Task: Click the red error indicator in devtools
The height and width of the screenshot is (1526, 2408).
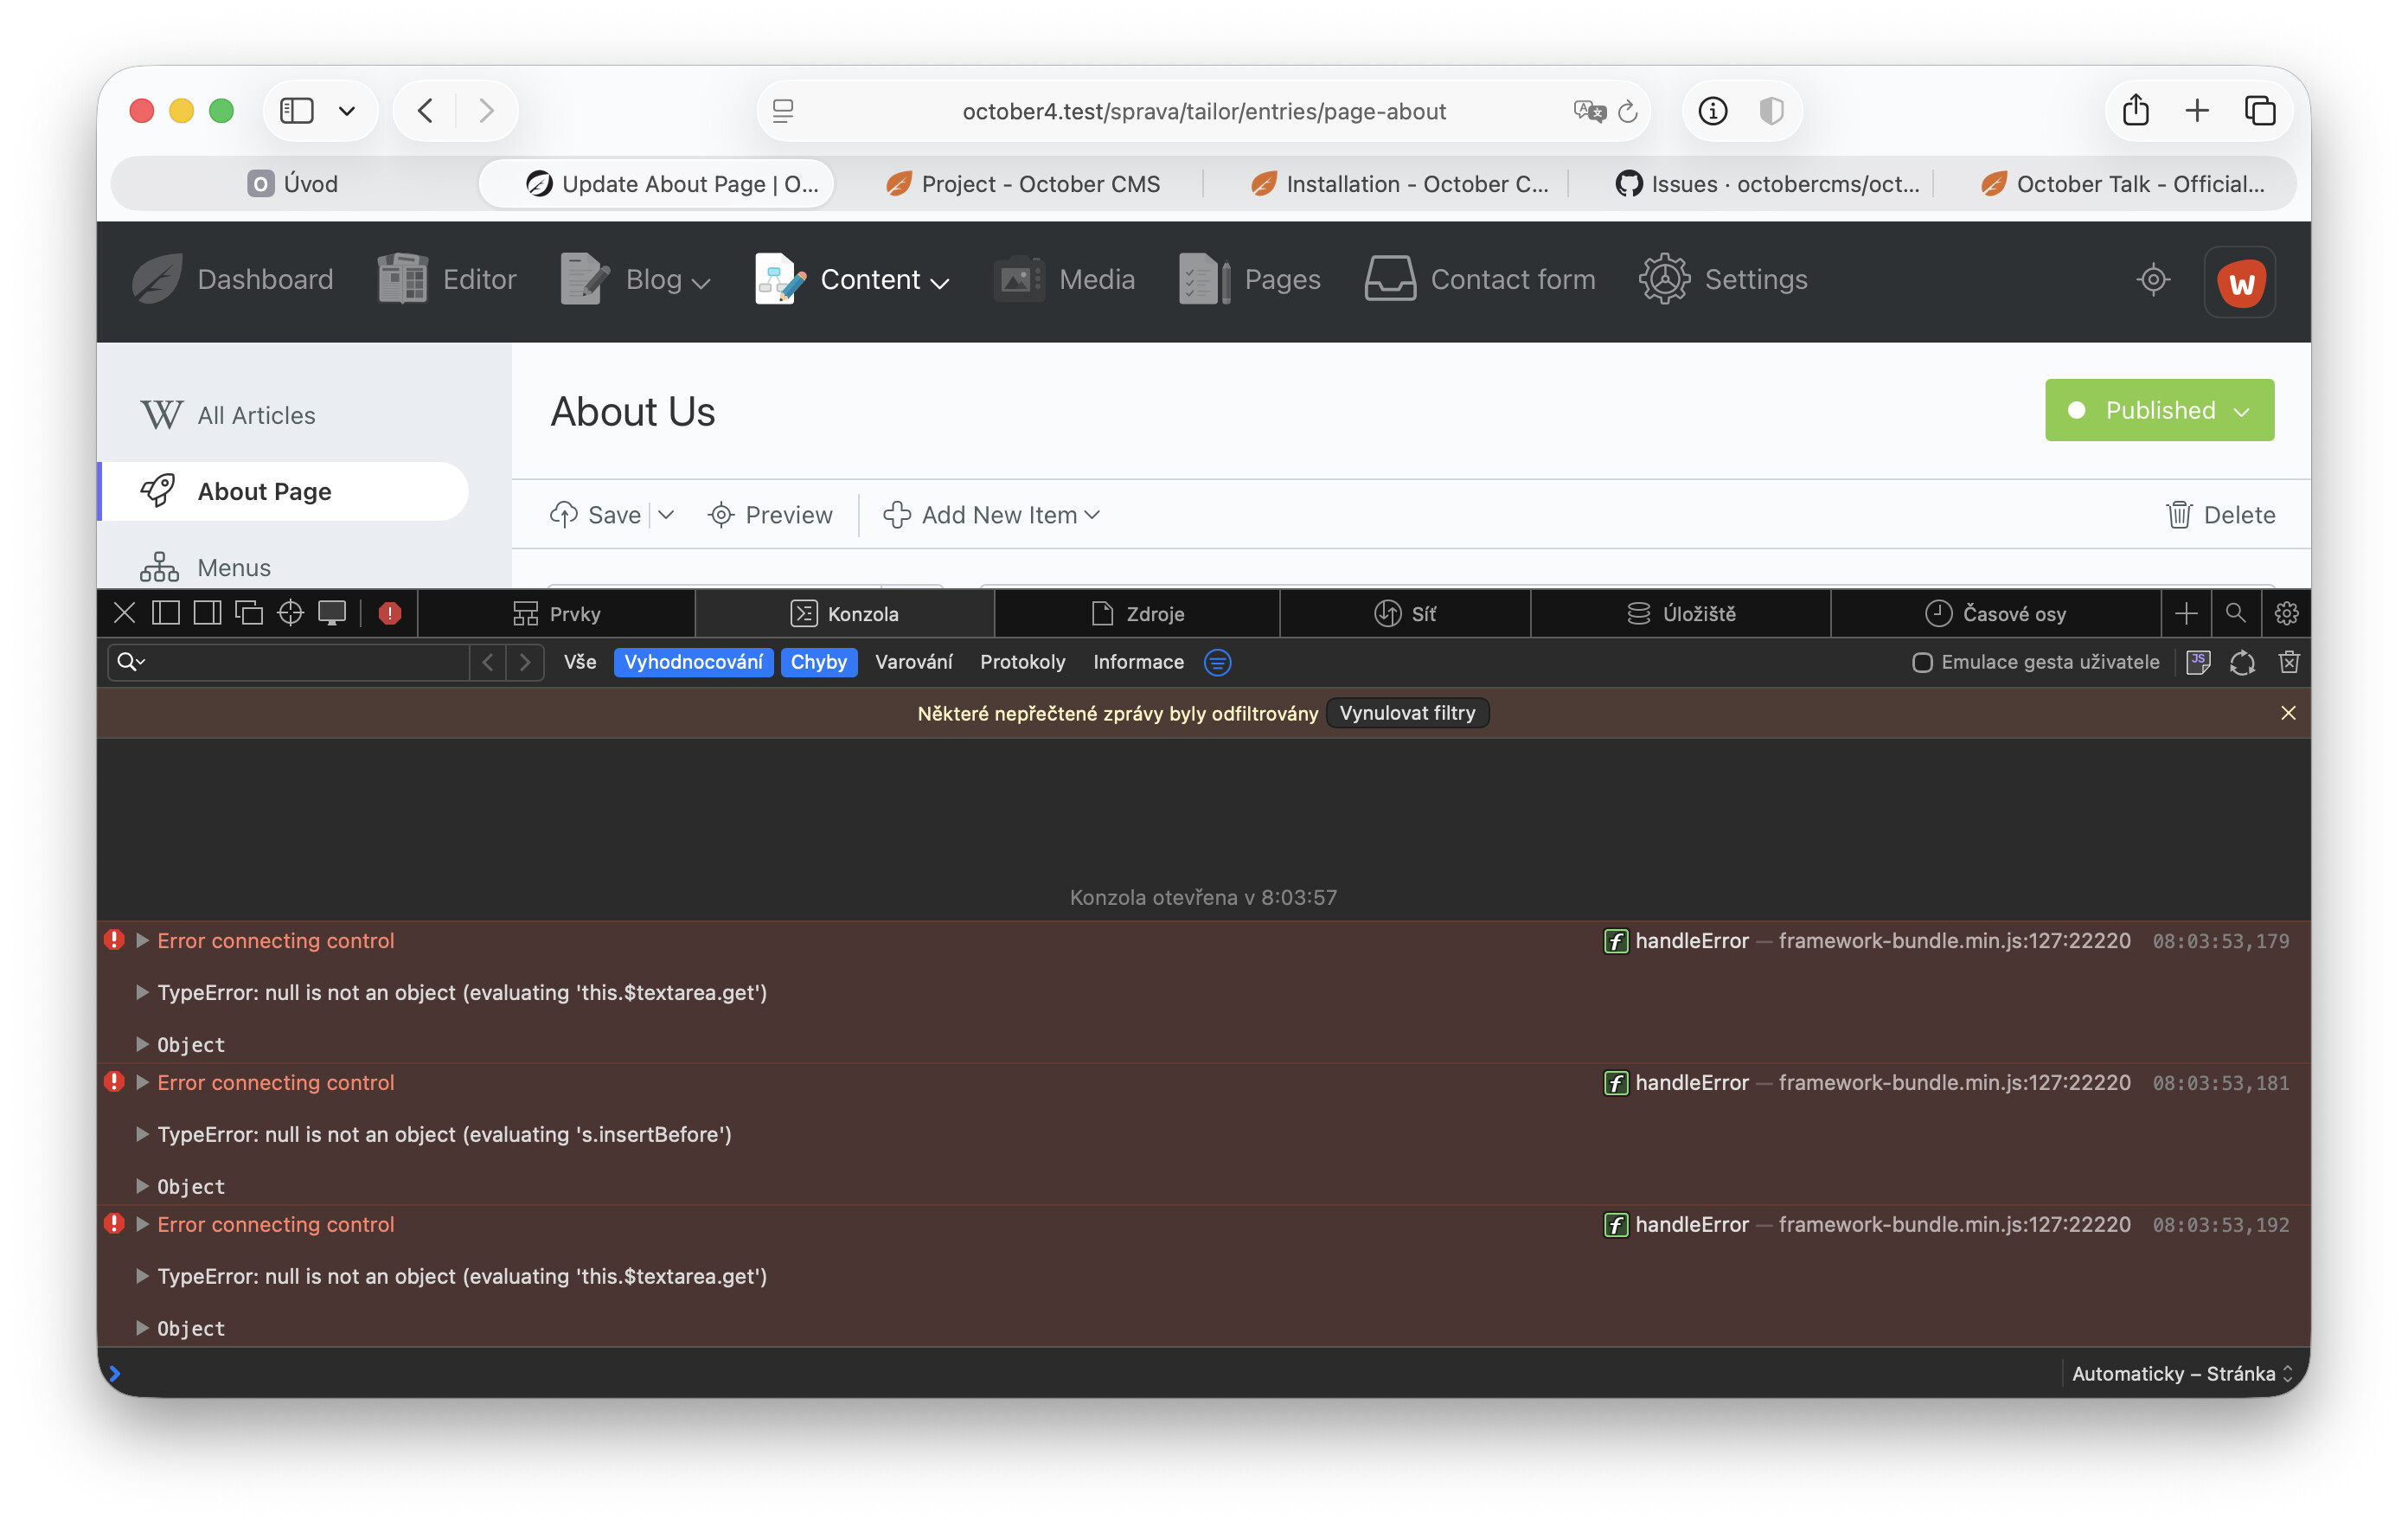Action: tap(390, 613)
